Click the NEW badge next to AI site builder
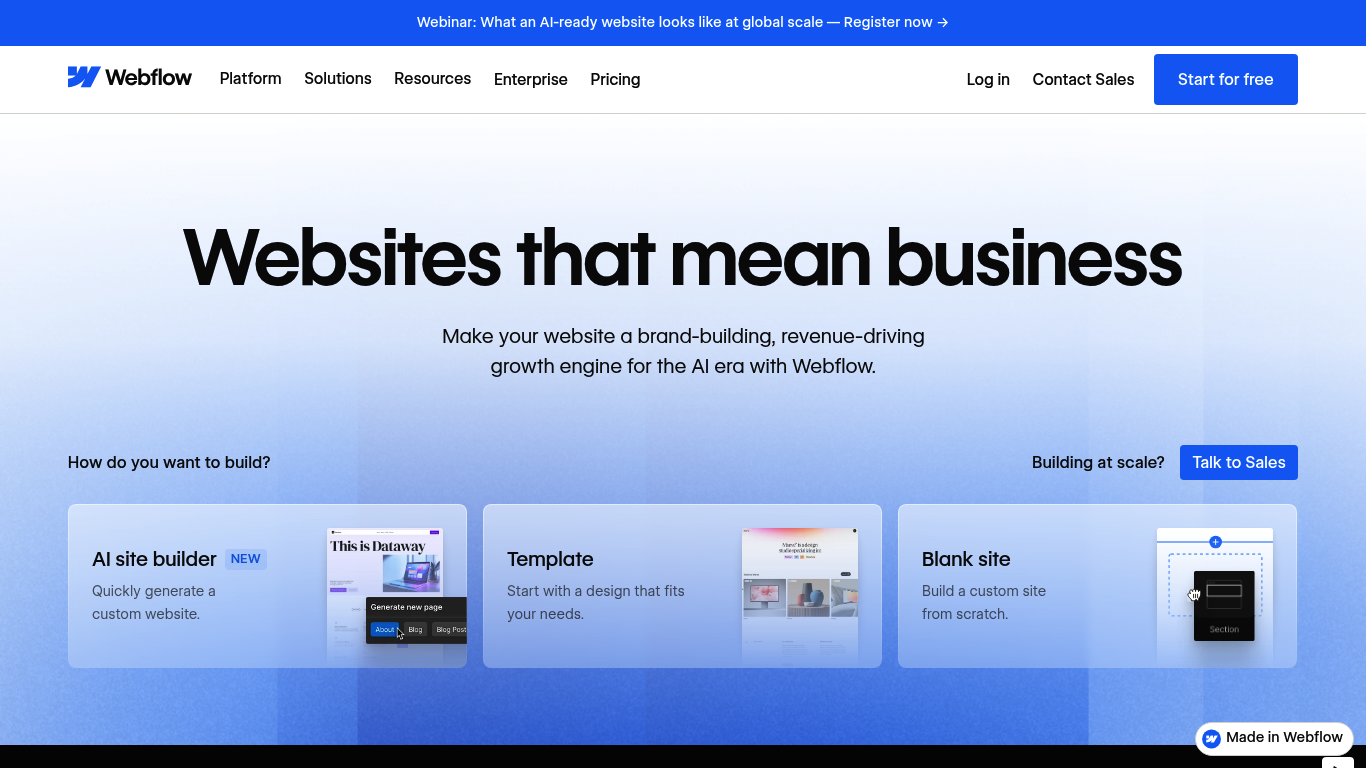1366x768 pixels. click(x=245, y=559)
